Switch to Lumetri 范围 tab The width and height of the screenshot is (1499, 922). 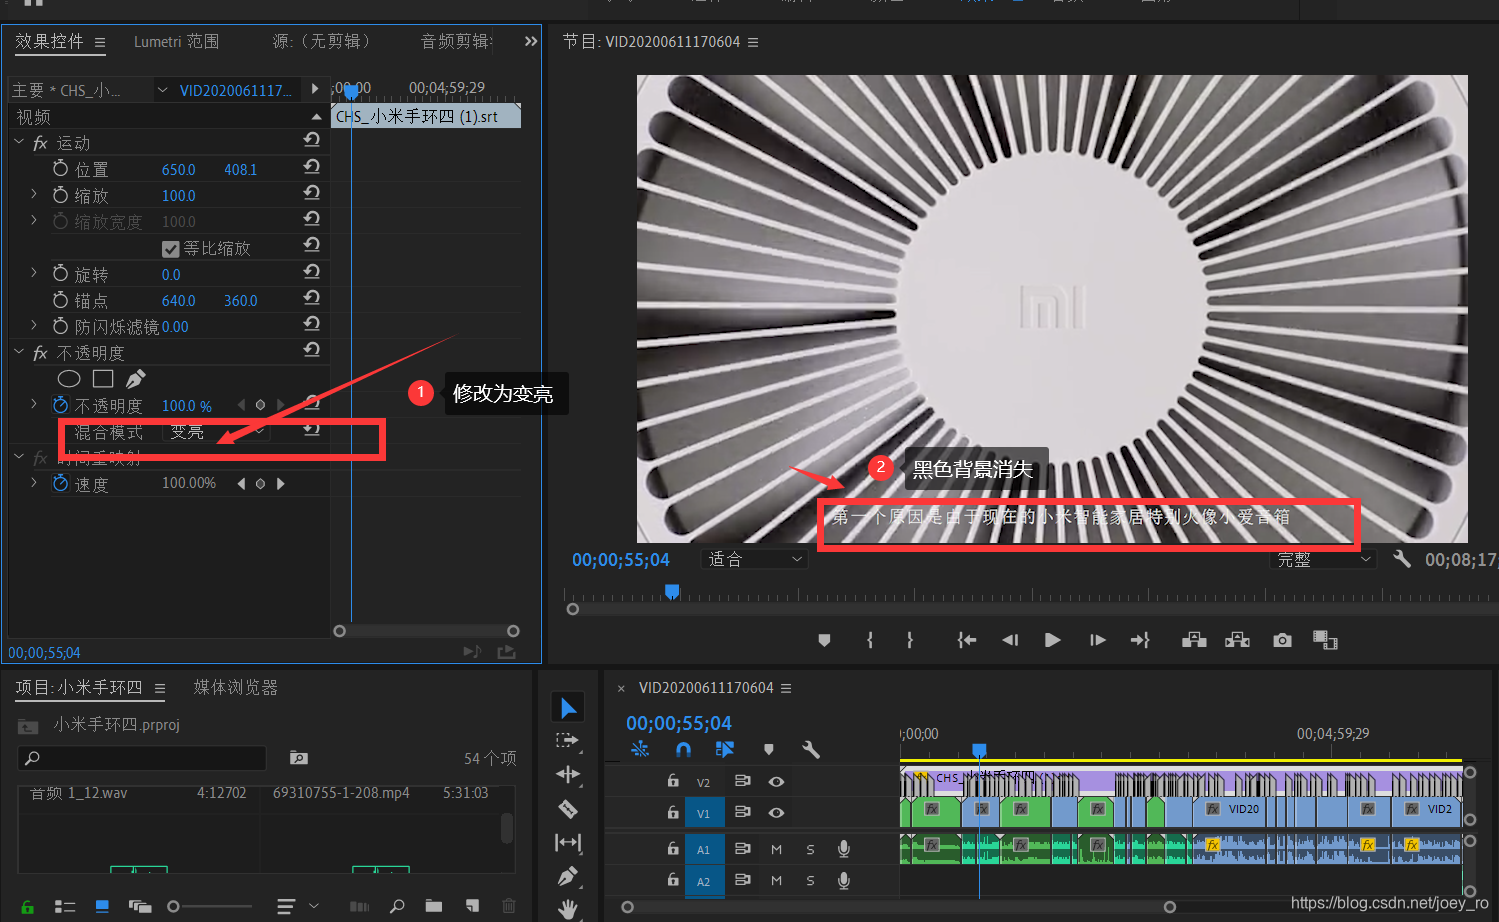(176, 41)
